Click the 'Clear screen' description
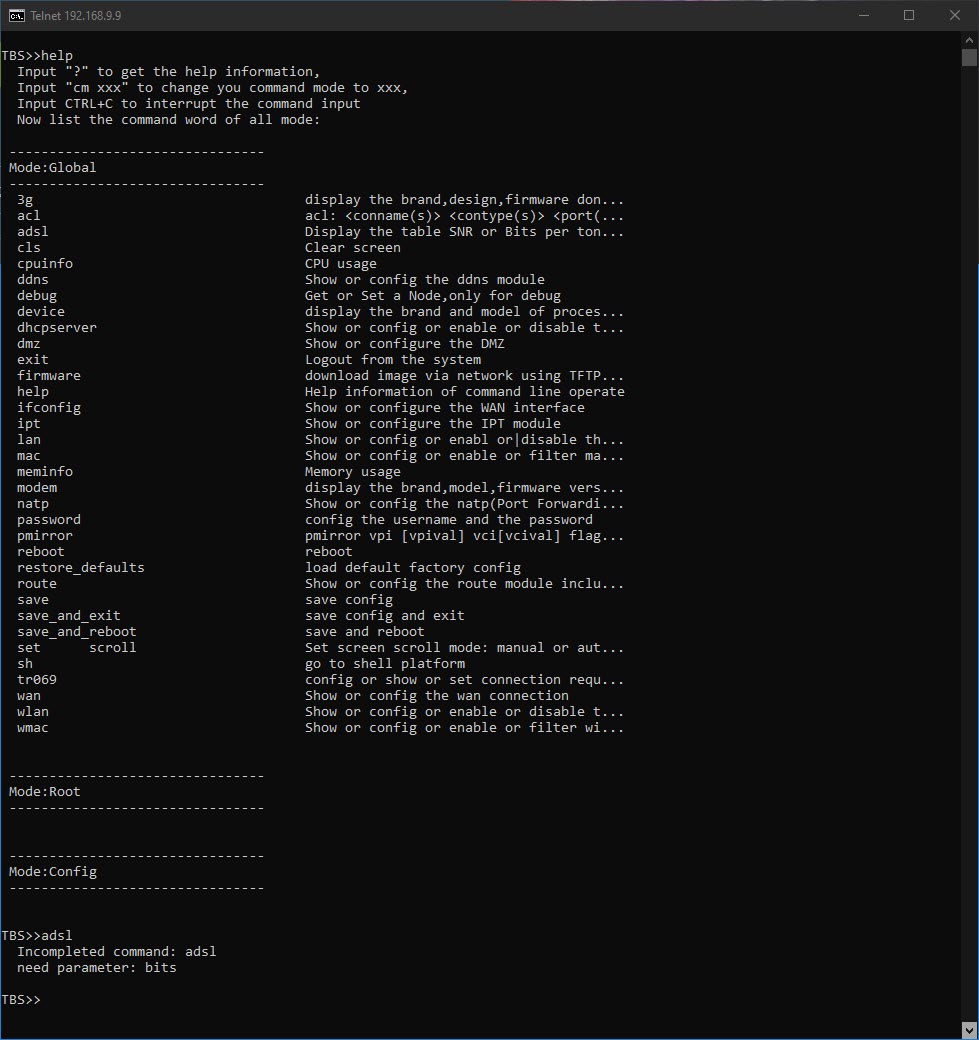The height and width of the screenshot is (1040, 979). [353, 247]
